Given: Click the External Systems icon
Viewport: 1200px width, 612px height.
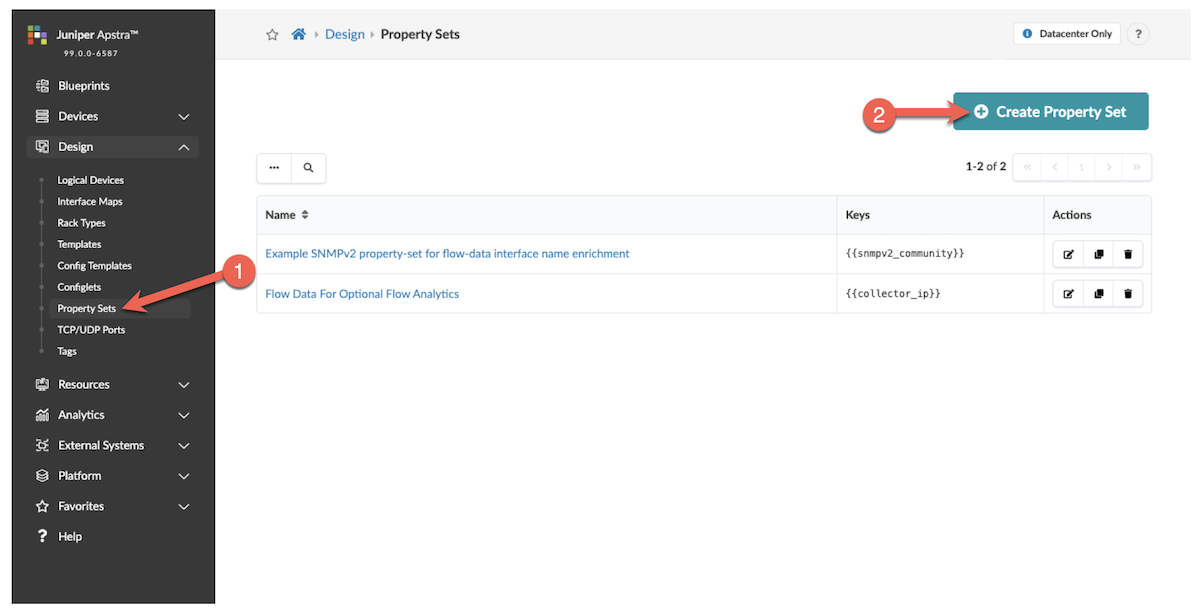Looking at the screenshot, I should [42, 445].
